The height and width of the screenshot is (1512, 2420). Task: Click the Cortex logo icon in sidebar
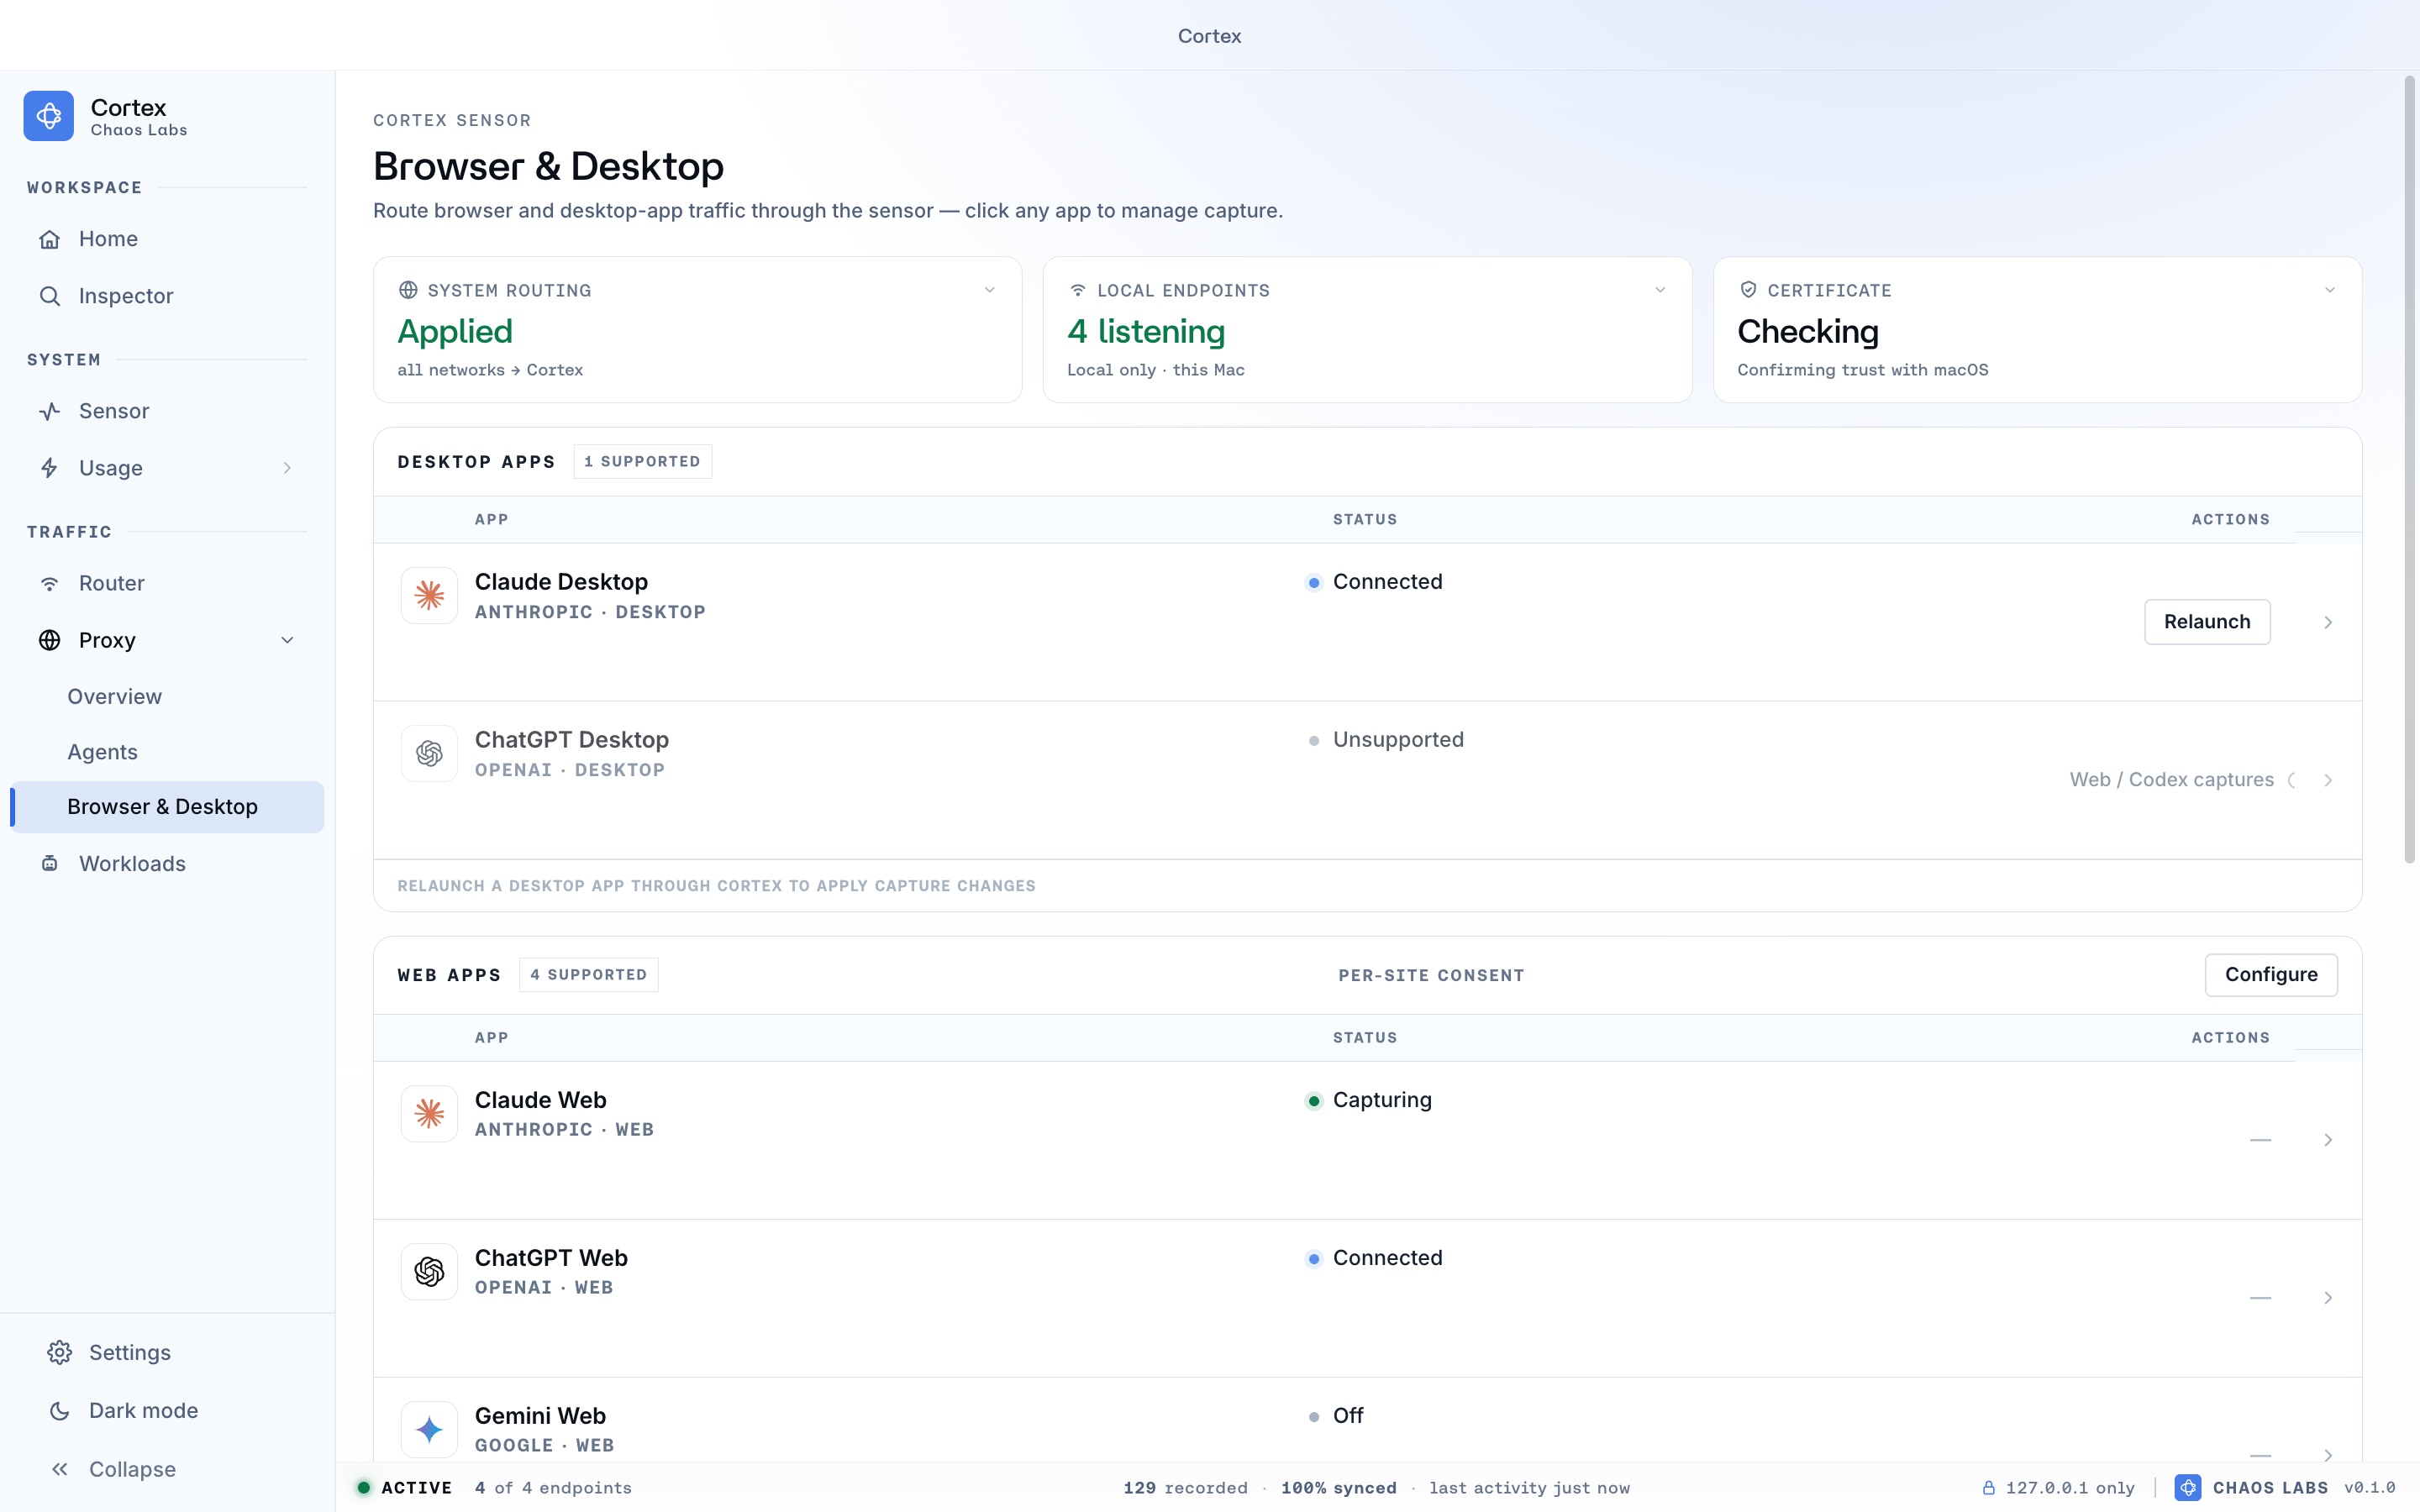point(49,116)
